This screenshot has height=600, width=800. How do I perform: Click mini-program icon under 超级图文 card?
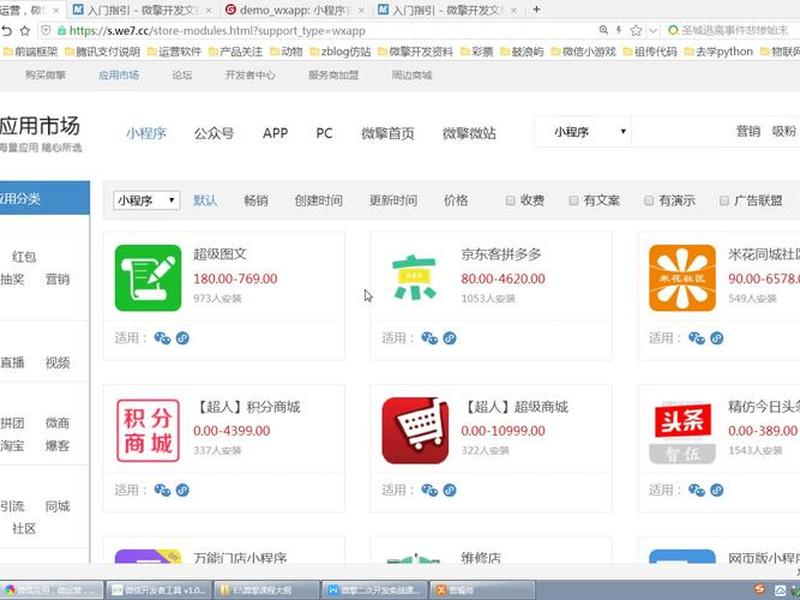coord(183,338)
